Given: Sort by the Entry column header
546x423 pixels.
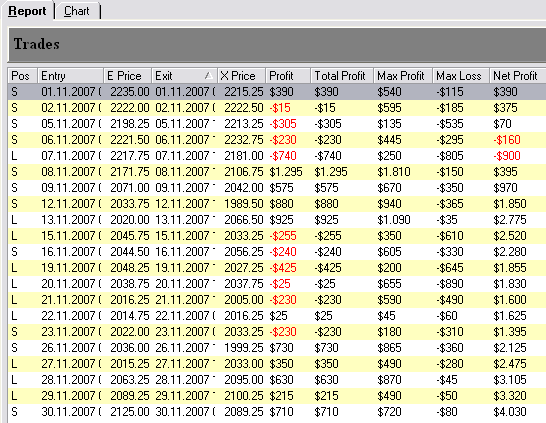Looking at the screenshot, I should tap(70, 76).
